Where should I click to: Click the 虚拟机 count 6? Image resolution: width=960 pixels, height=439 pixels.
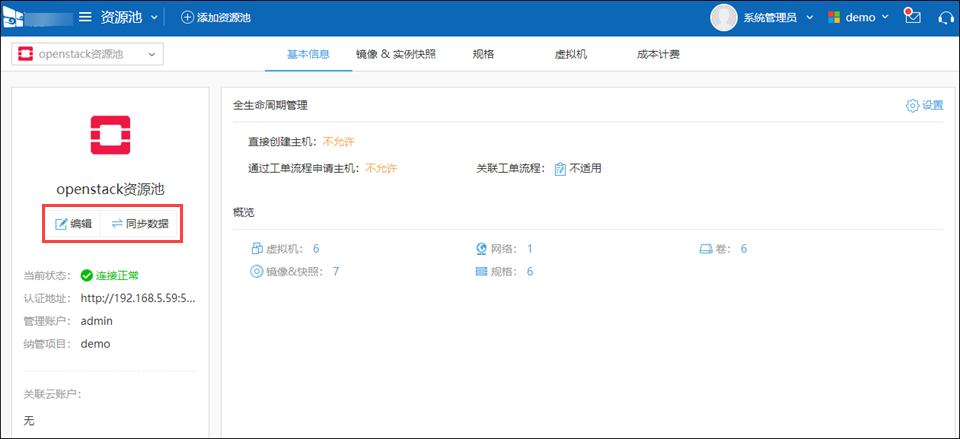(316, 249)
